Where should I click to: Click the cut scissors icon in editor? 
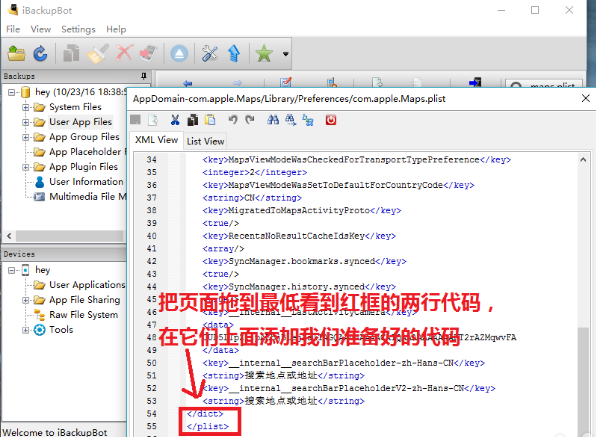point(175,120)
